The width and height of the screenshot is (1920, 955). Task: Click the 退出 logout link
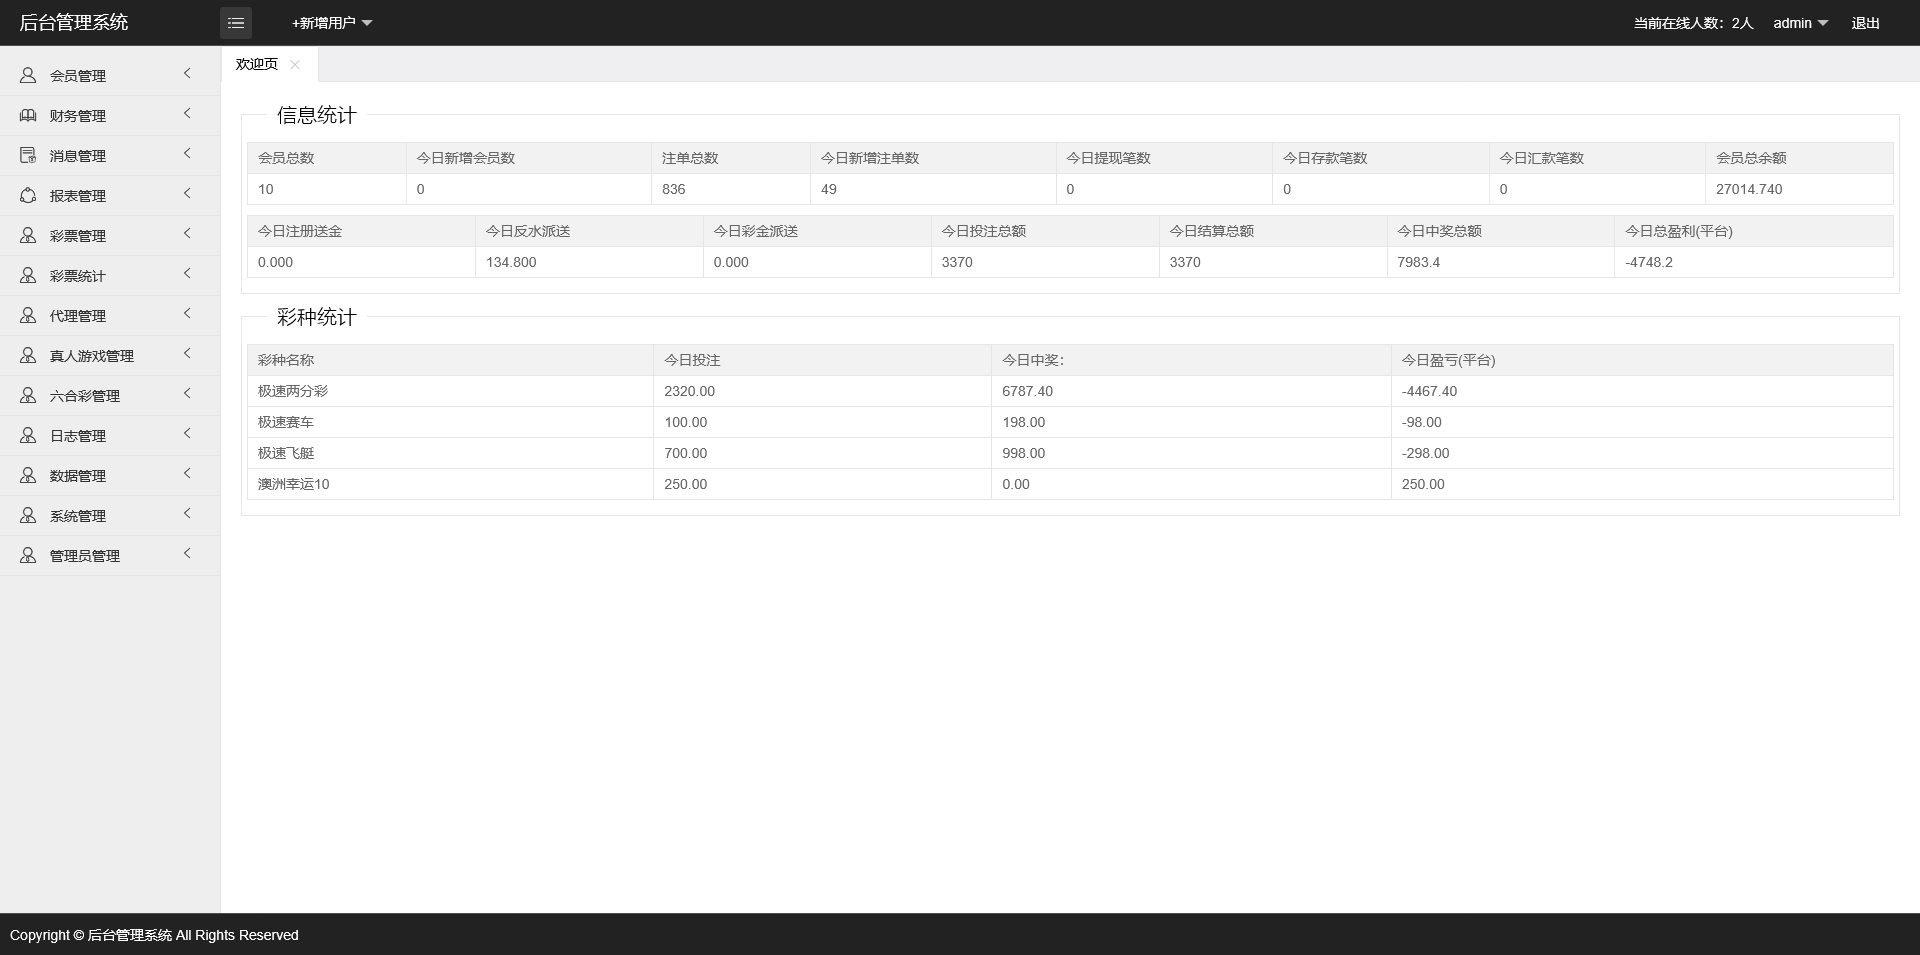point(1865,23)
